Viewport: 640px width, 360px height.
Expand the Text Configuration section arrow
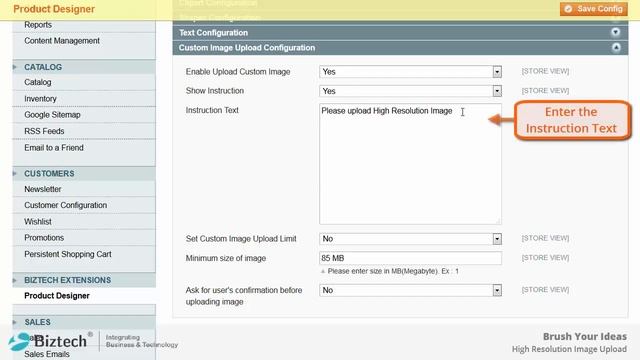(616, 32)
